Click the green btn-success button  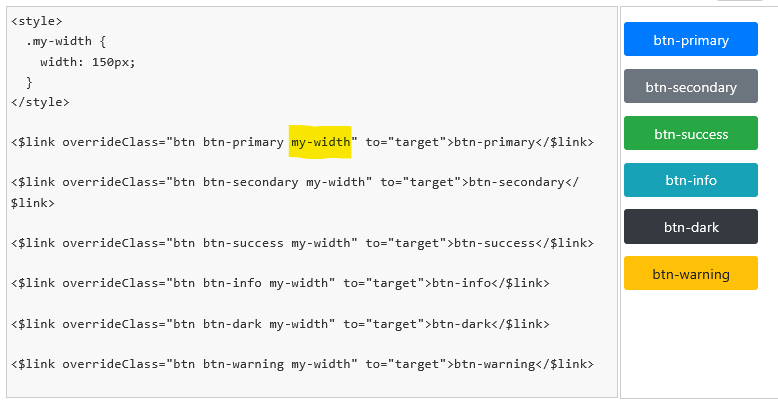(691, 133)
